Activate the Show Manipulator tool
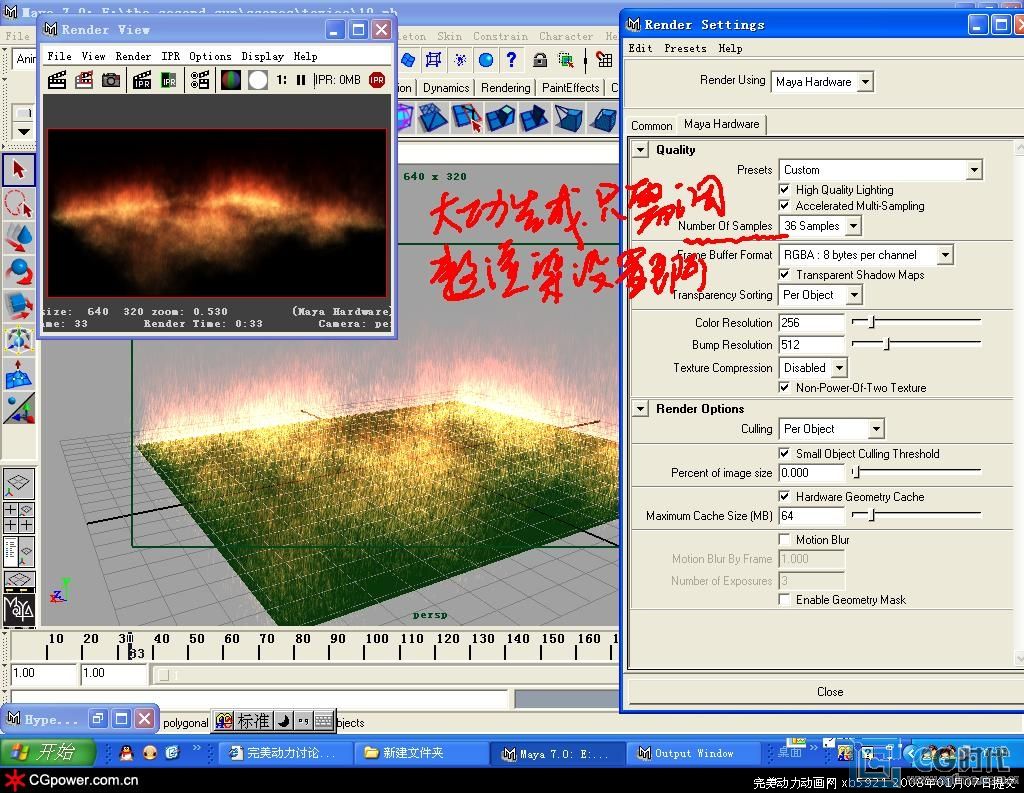Viewport: 1024px width, 793px height. [x=19, y=408]
